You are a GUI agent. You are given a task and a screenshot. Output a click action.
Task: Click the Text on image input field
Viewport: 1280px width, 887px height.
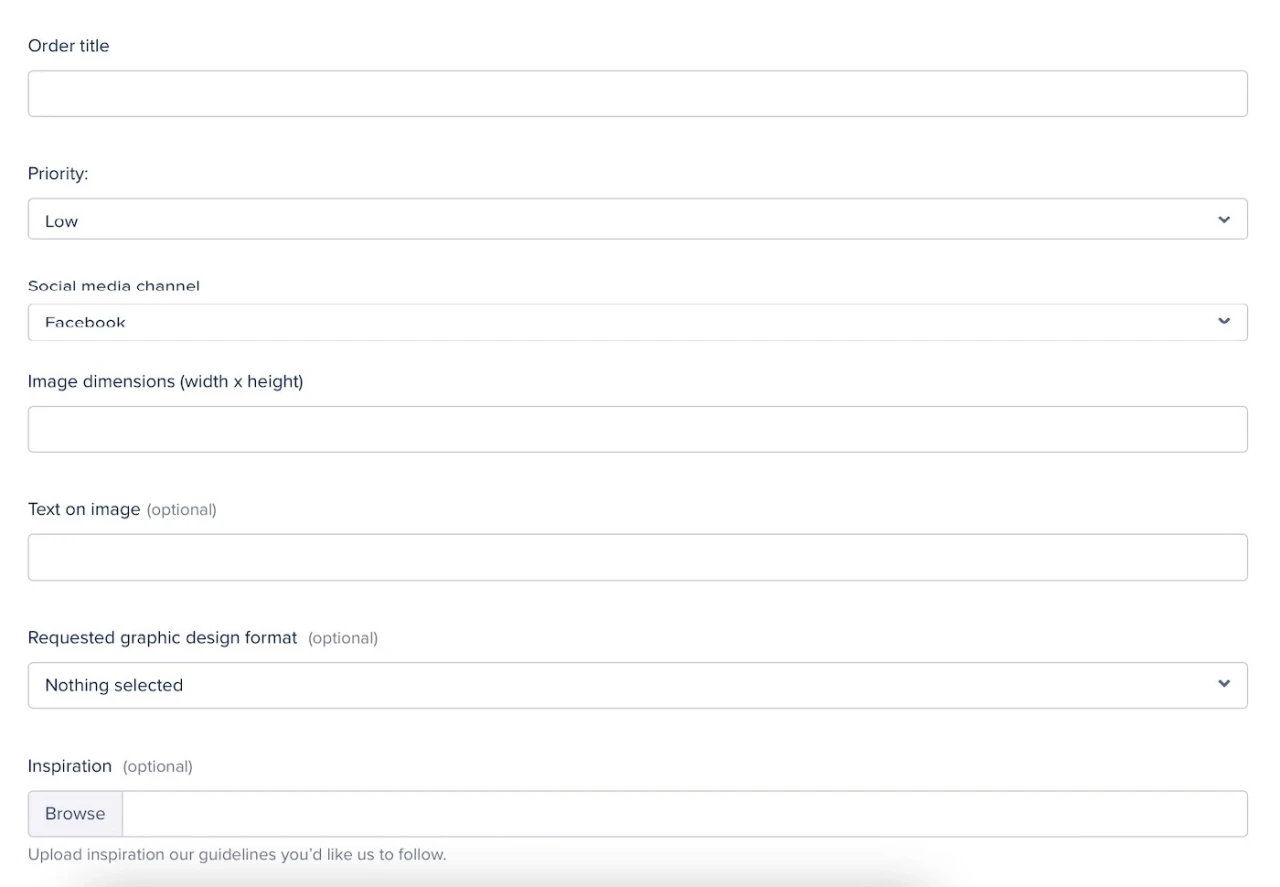click(637, 557)
